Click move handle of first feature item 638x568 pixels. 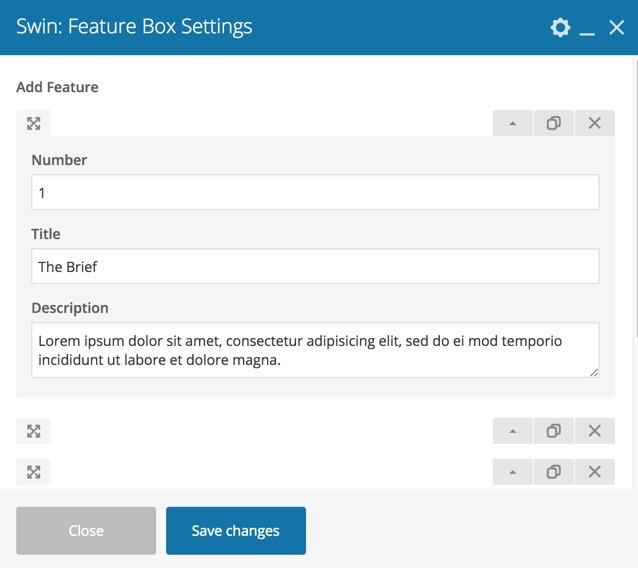34,123
